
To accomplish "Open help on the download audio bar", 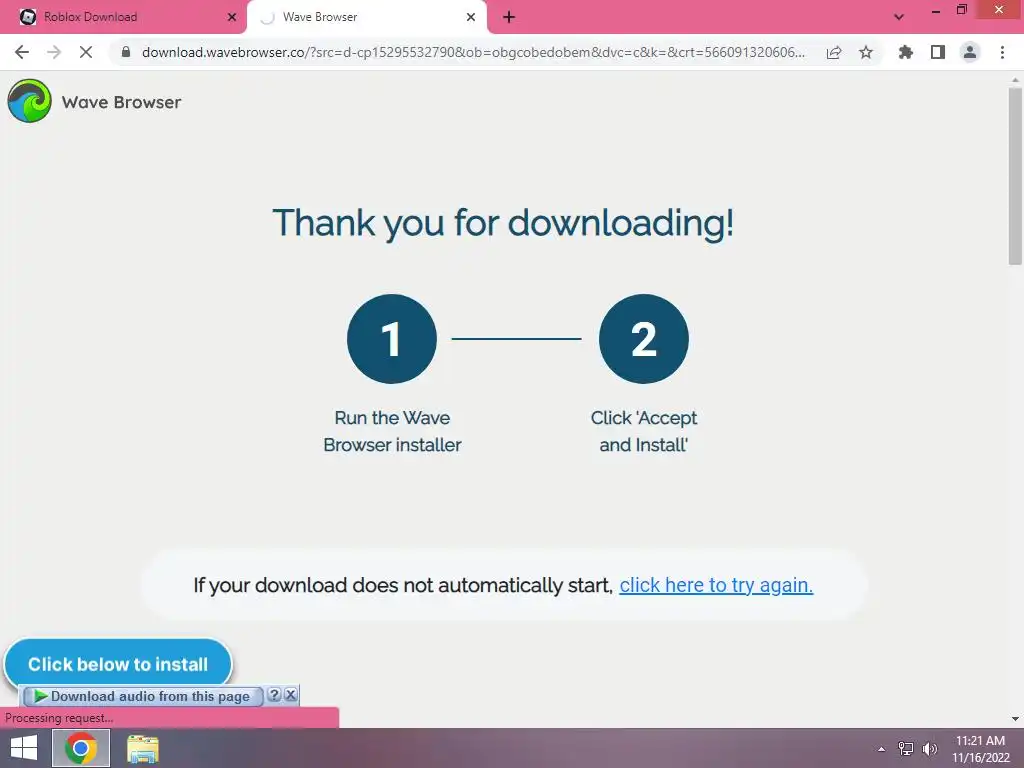I will coord(274,695).
